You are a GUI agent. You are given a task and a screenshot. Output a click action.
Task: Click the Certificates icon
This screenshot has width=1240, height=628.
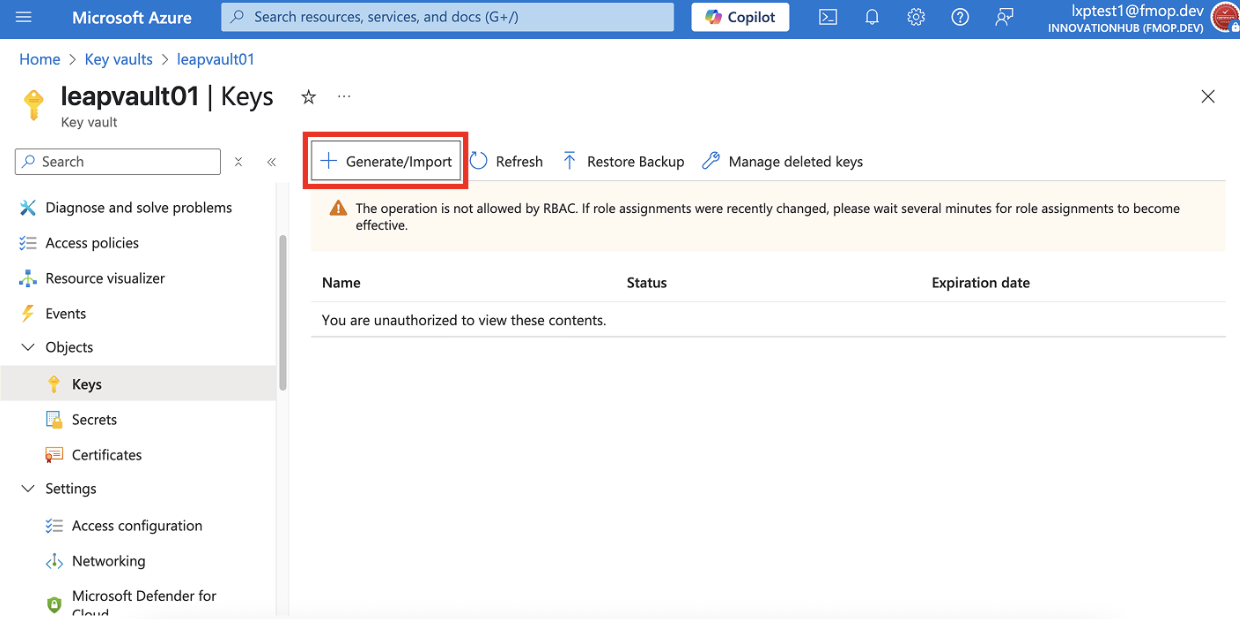pyautogui.click(x=54, y=454)
